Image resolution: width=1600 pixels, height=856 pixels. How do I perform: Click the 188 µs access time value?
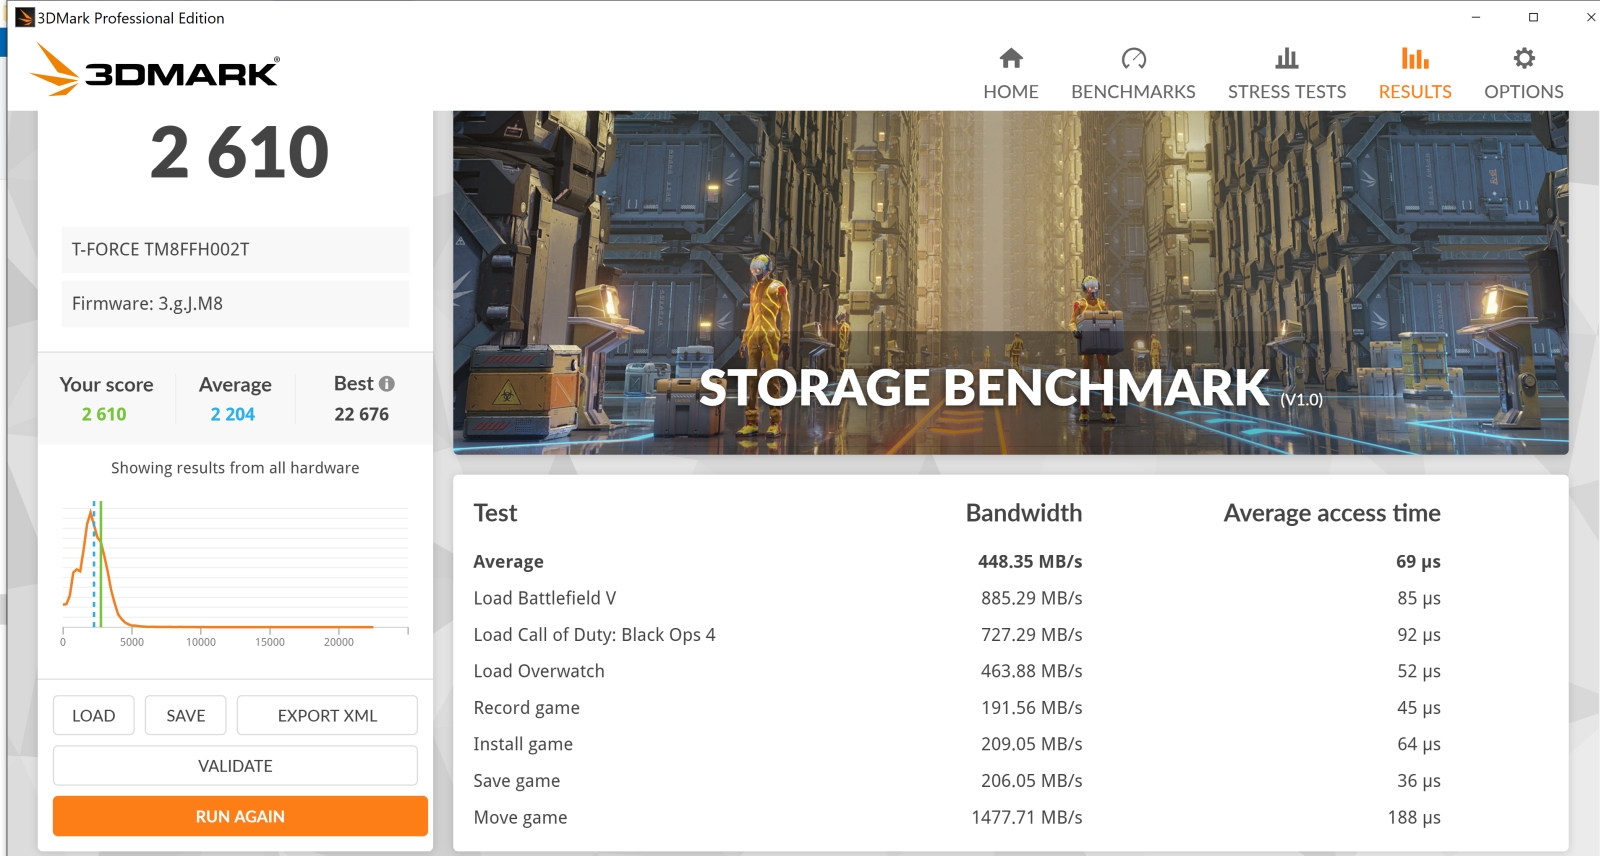(1414, 817)
